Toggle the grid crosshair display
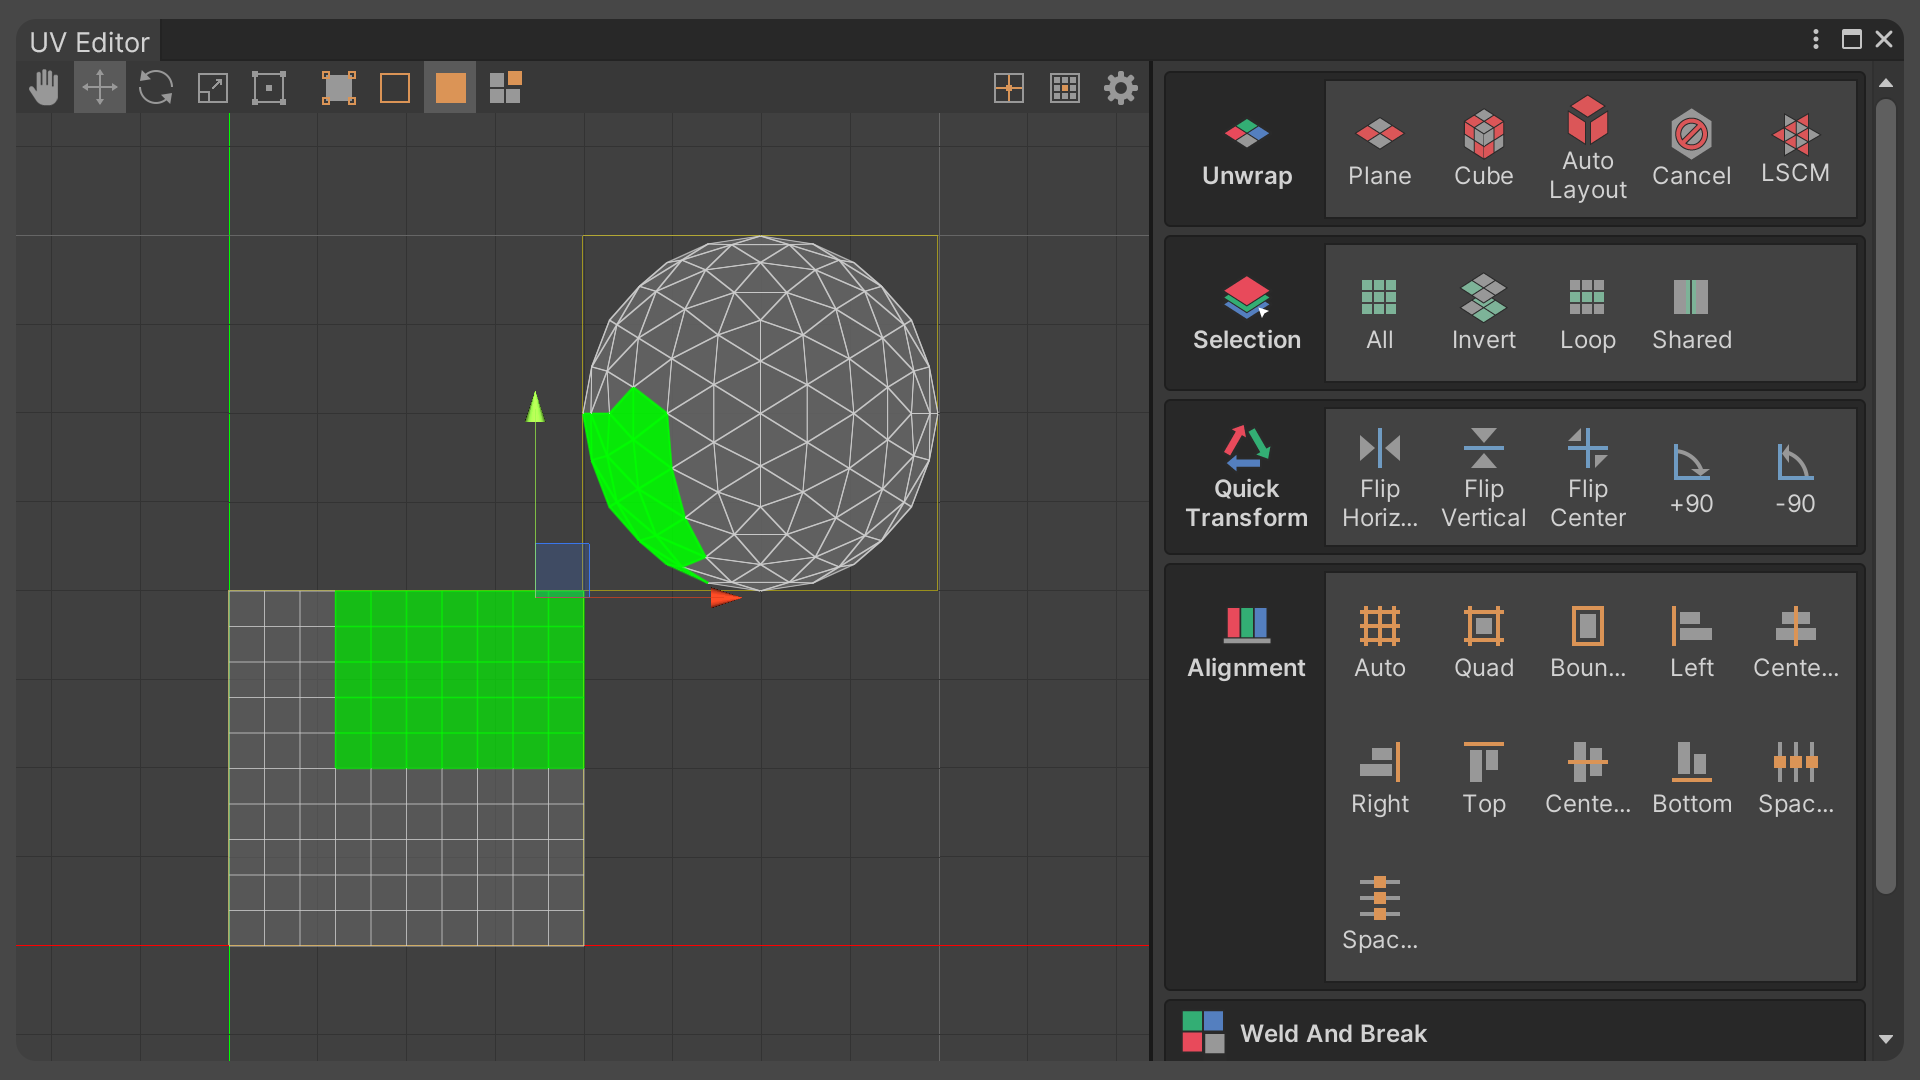Viewport: 1920px width, 1080px height. [1009, 88]
